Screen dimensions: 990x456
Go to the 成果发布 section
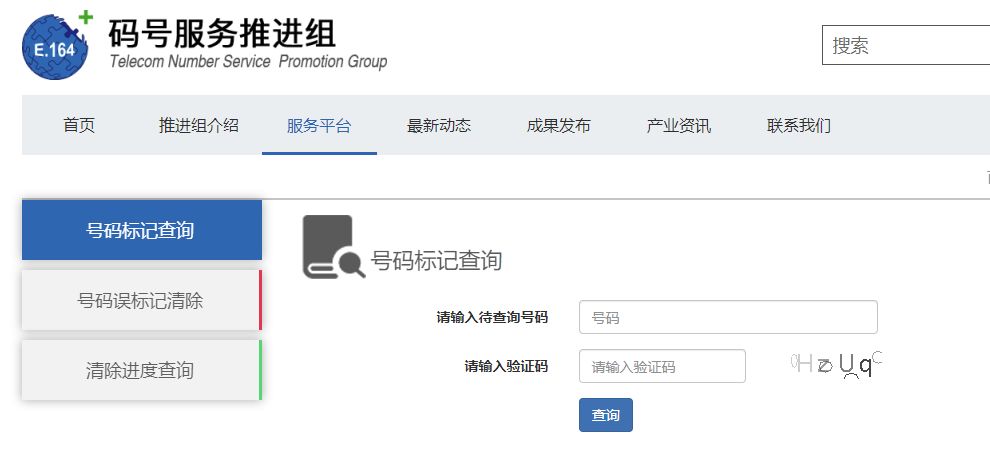click(x=559, y=126)
